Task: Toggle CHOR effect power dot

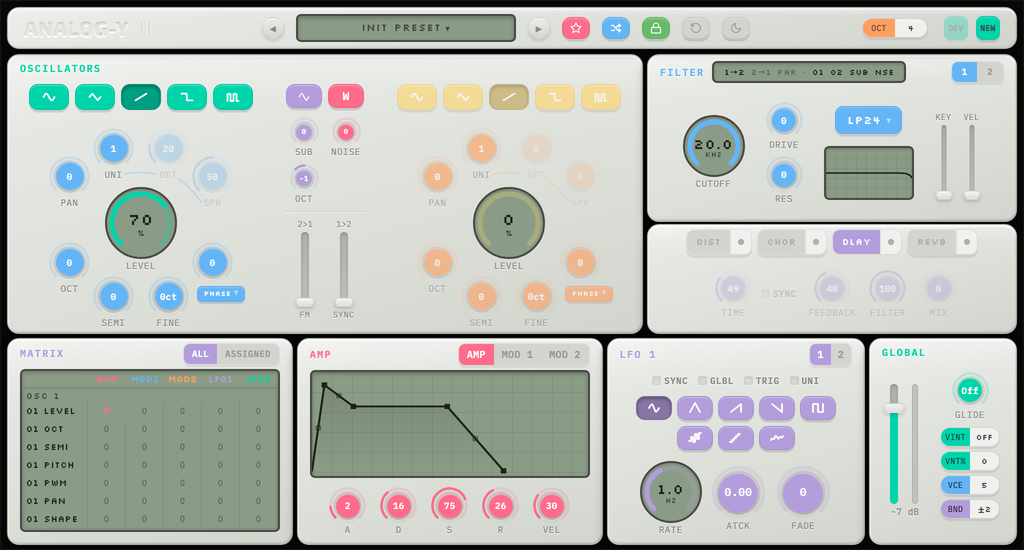Action: [816, 242]
